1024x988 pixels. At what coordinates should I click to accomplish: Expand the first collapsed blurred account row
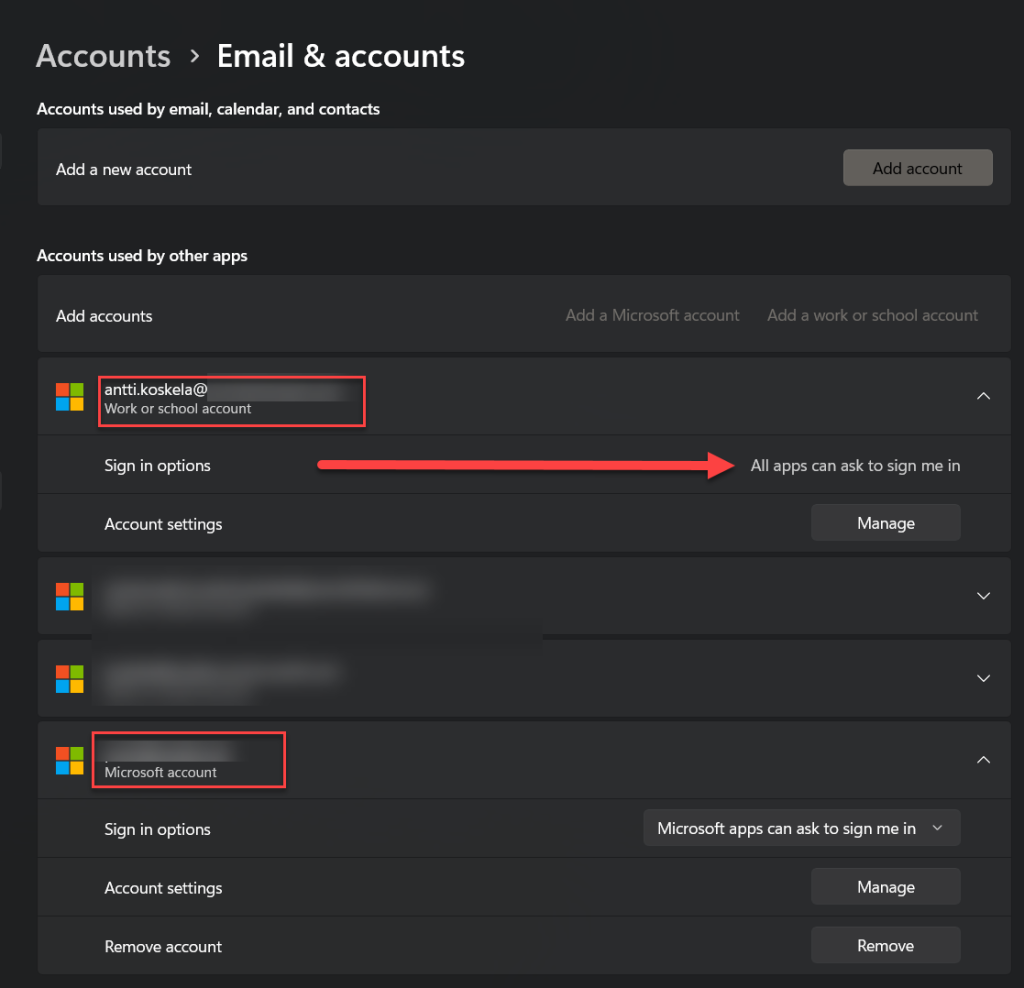point(983,596)
